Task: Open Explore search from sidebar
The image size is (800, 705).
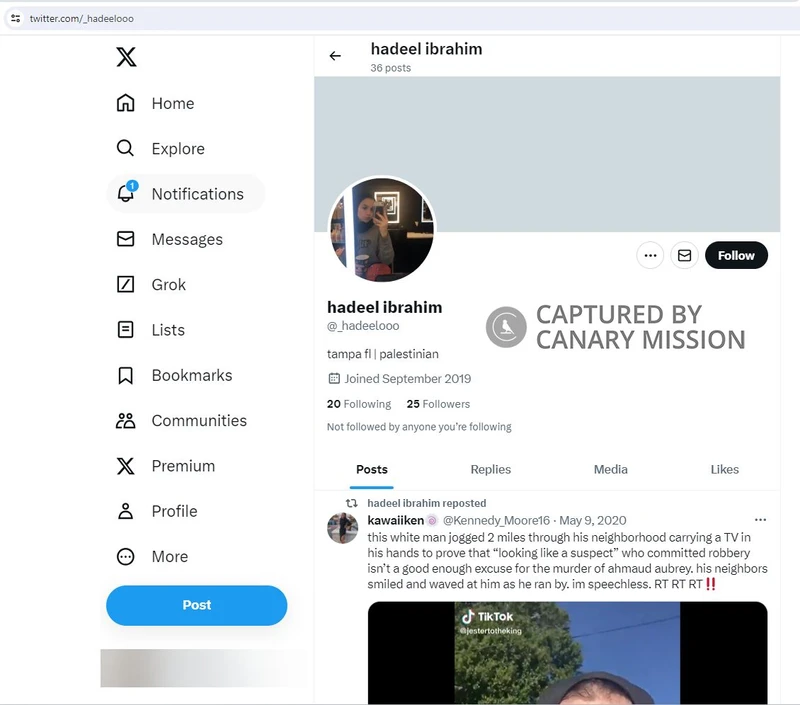Action: coord(126,148)
